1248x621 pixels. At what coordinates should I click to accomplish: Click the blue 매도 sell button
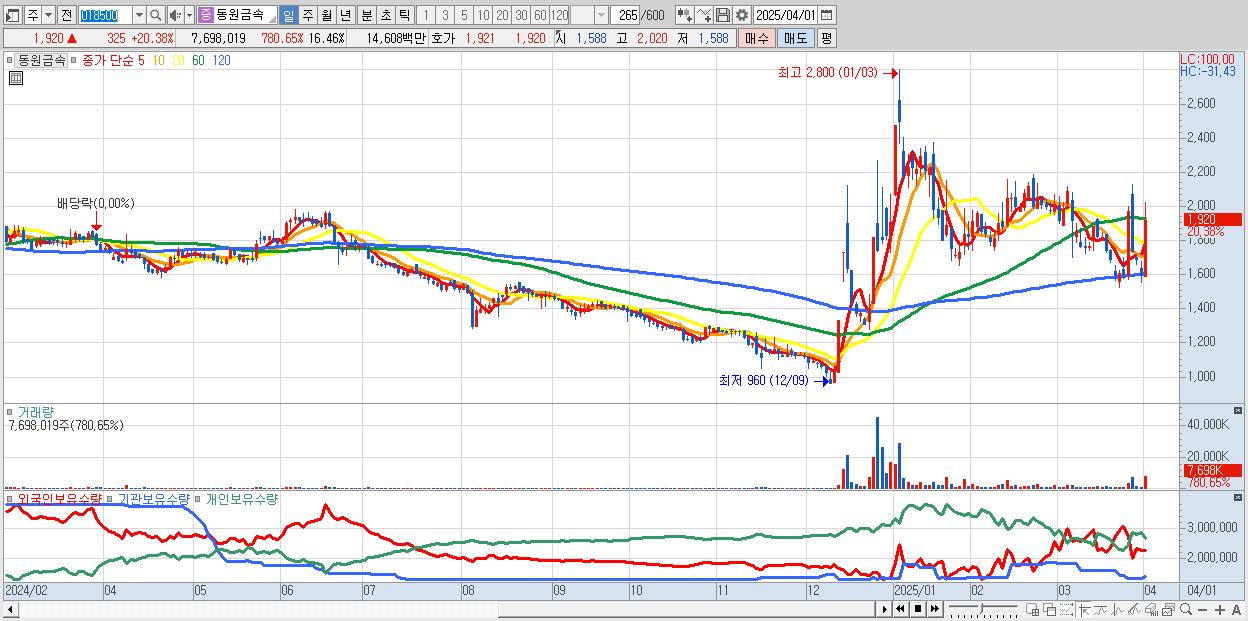796,38
